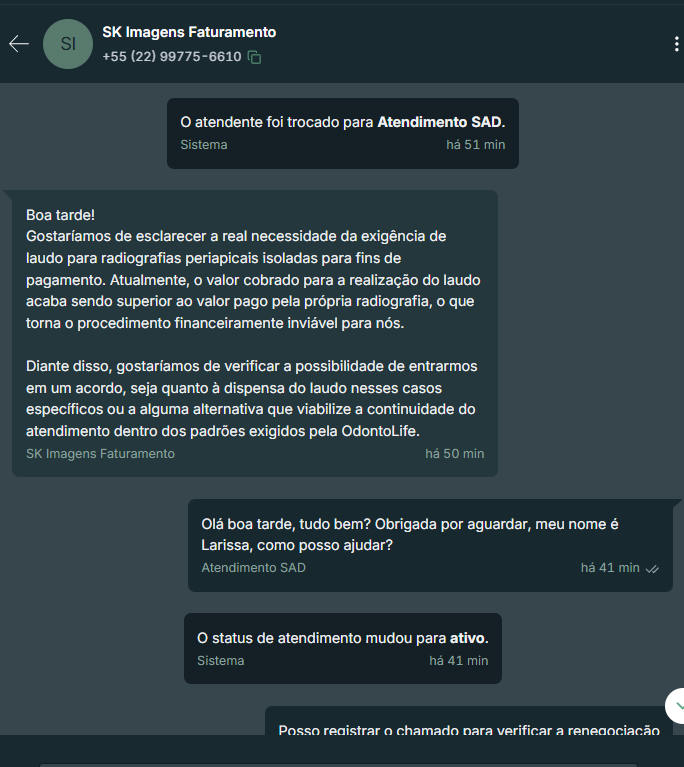Click the bold 'ativo' status word
This screenshot has width=684, height=767.
pos(467,638)
